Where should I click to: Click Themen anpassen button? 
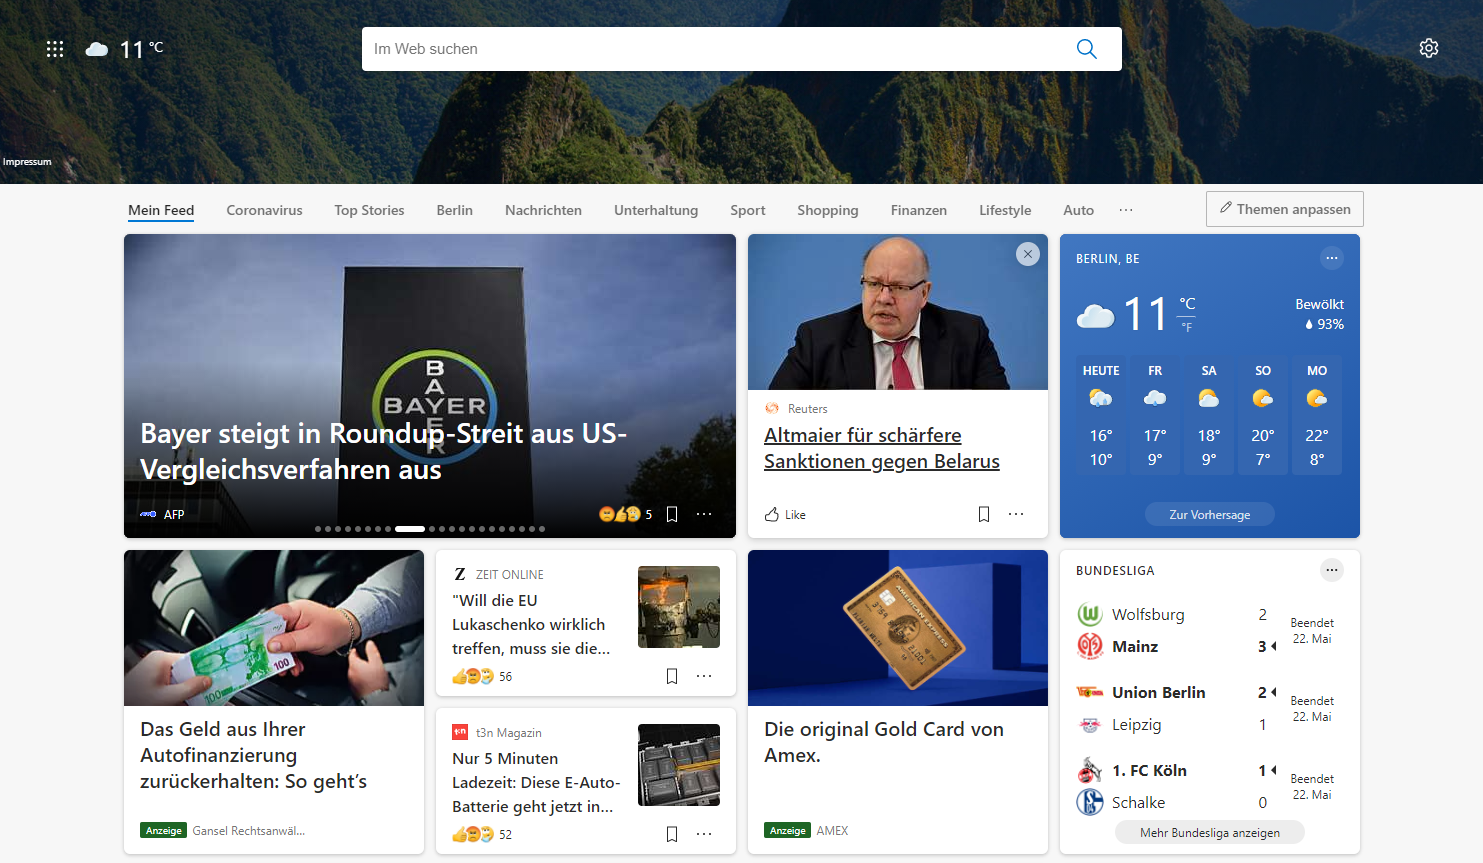pos(1285,209)
